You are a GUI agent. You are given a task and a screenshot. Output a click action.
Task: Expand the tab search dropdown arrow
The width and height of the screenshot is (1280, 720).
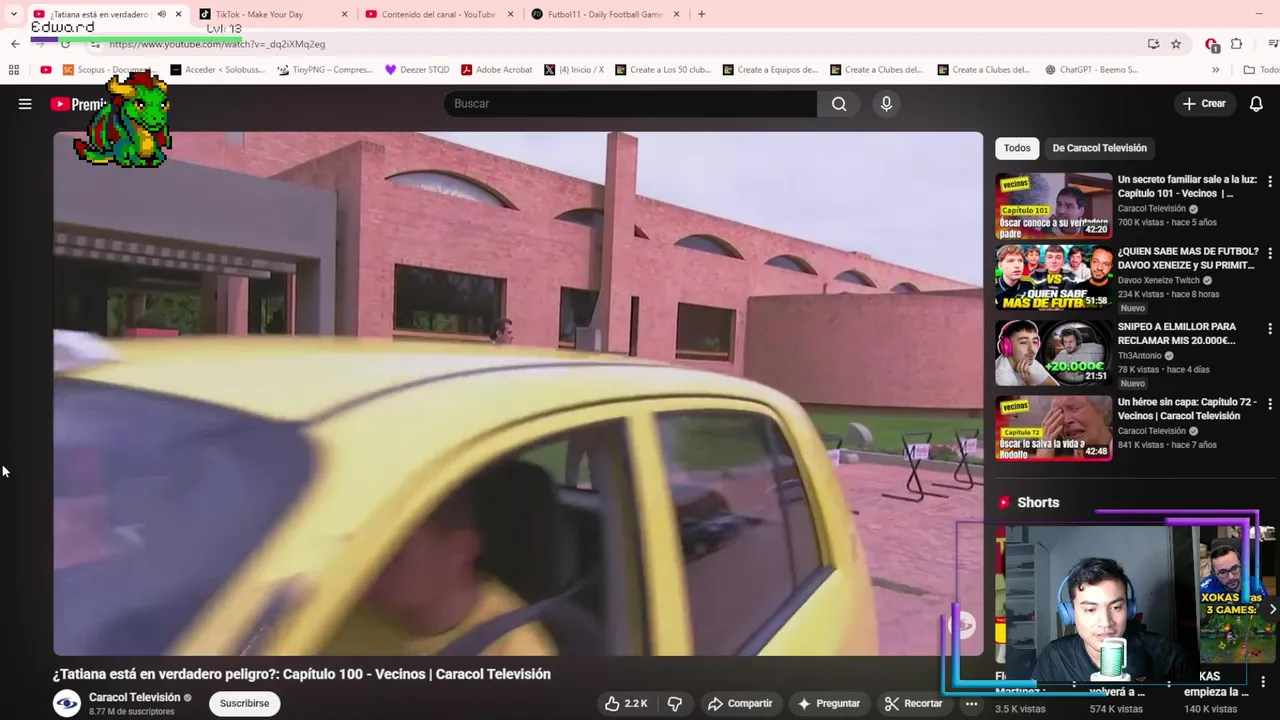tap(13, 14)
